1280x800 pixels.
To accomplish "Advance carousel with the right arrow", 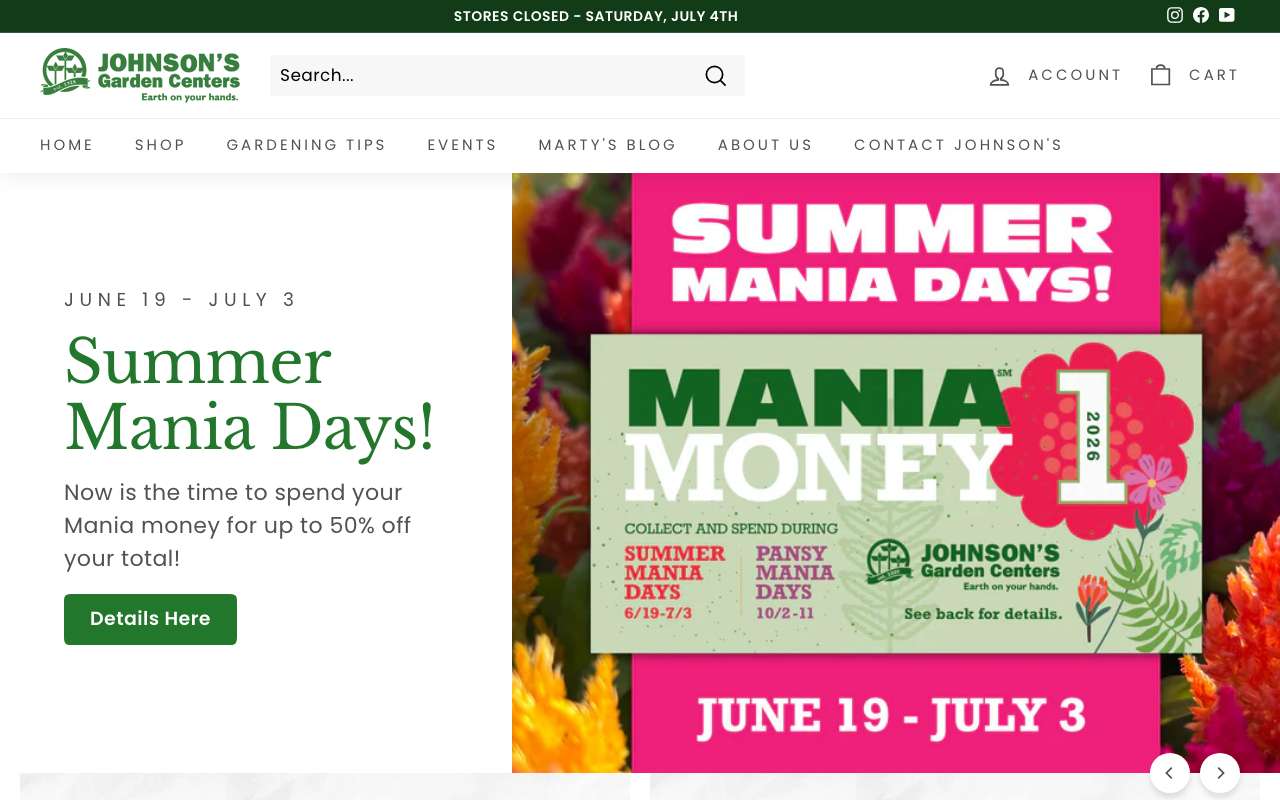I will [x=1220, y=773].
